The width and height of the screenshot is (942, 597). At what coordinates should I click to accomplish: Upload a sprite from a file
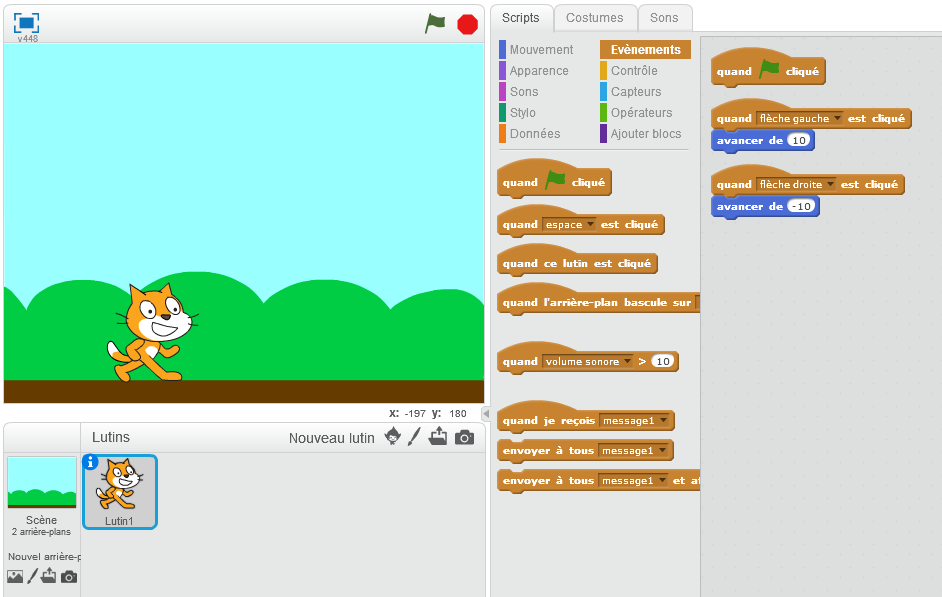click(x=439, y=437)
